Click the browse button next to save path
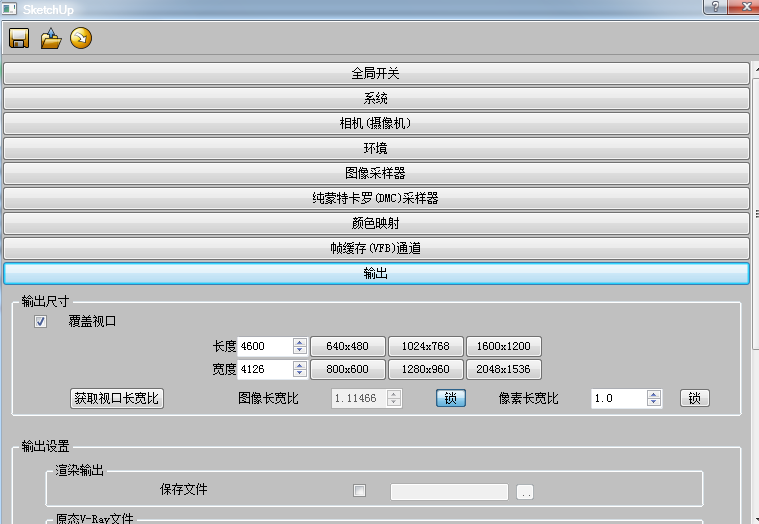Viewport: 759px width, 524px height. 525,492
